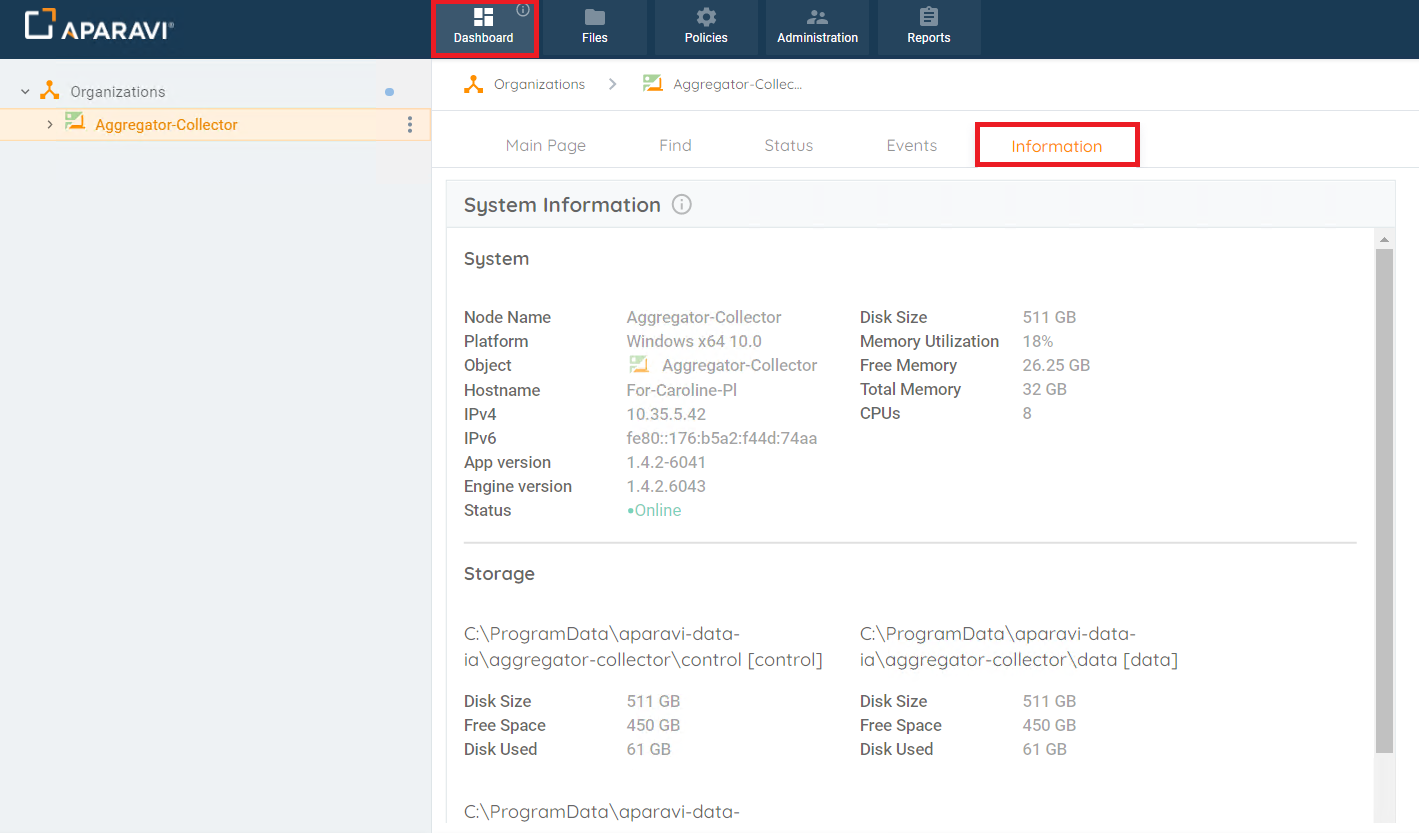Switch to the Status tab

pos(788,145)
